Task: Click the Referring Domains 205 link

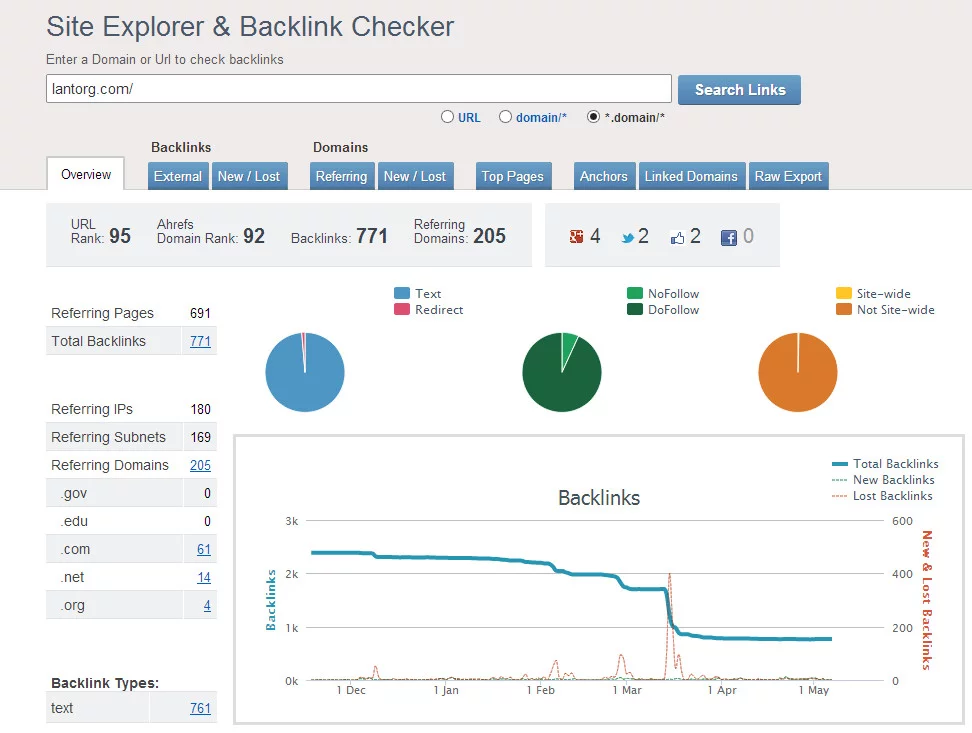Action: 200,465
